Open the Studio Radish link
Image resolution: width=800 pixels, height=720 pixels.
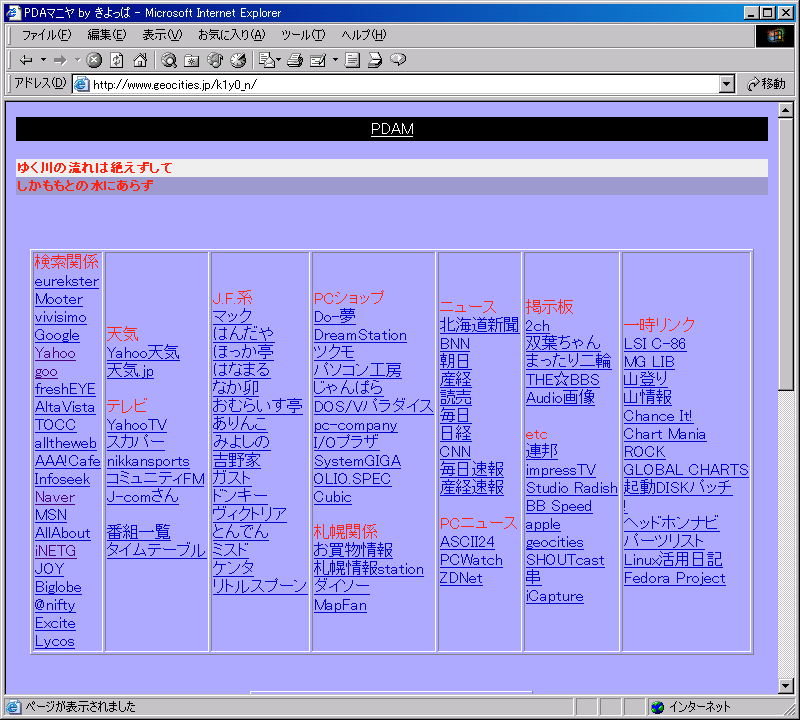(571, 488)
